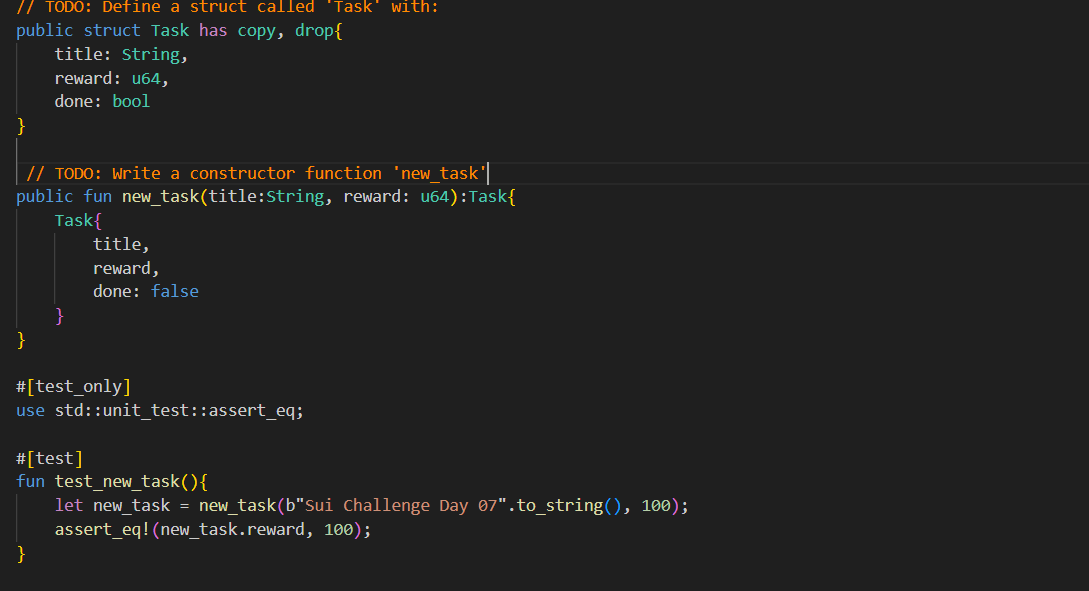1089x591 pixels.
Task: Click the '#[test]' attribute
Action: point(48,458)
